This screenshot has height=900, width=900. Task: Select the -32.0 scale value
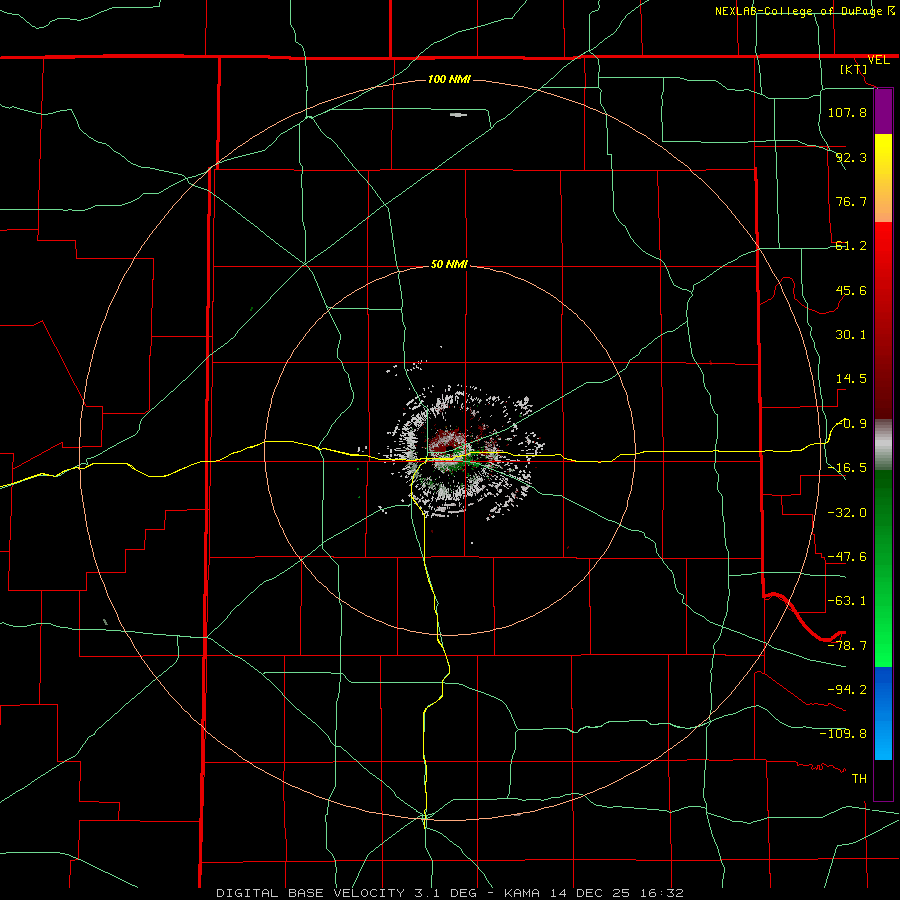pos(847,513)
